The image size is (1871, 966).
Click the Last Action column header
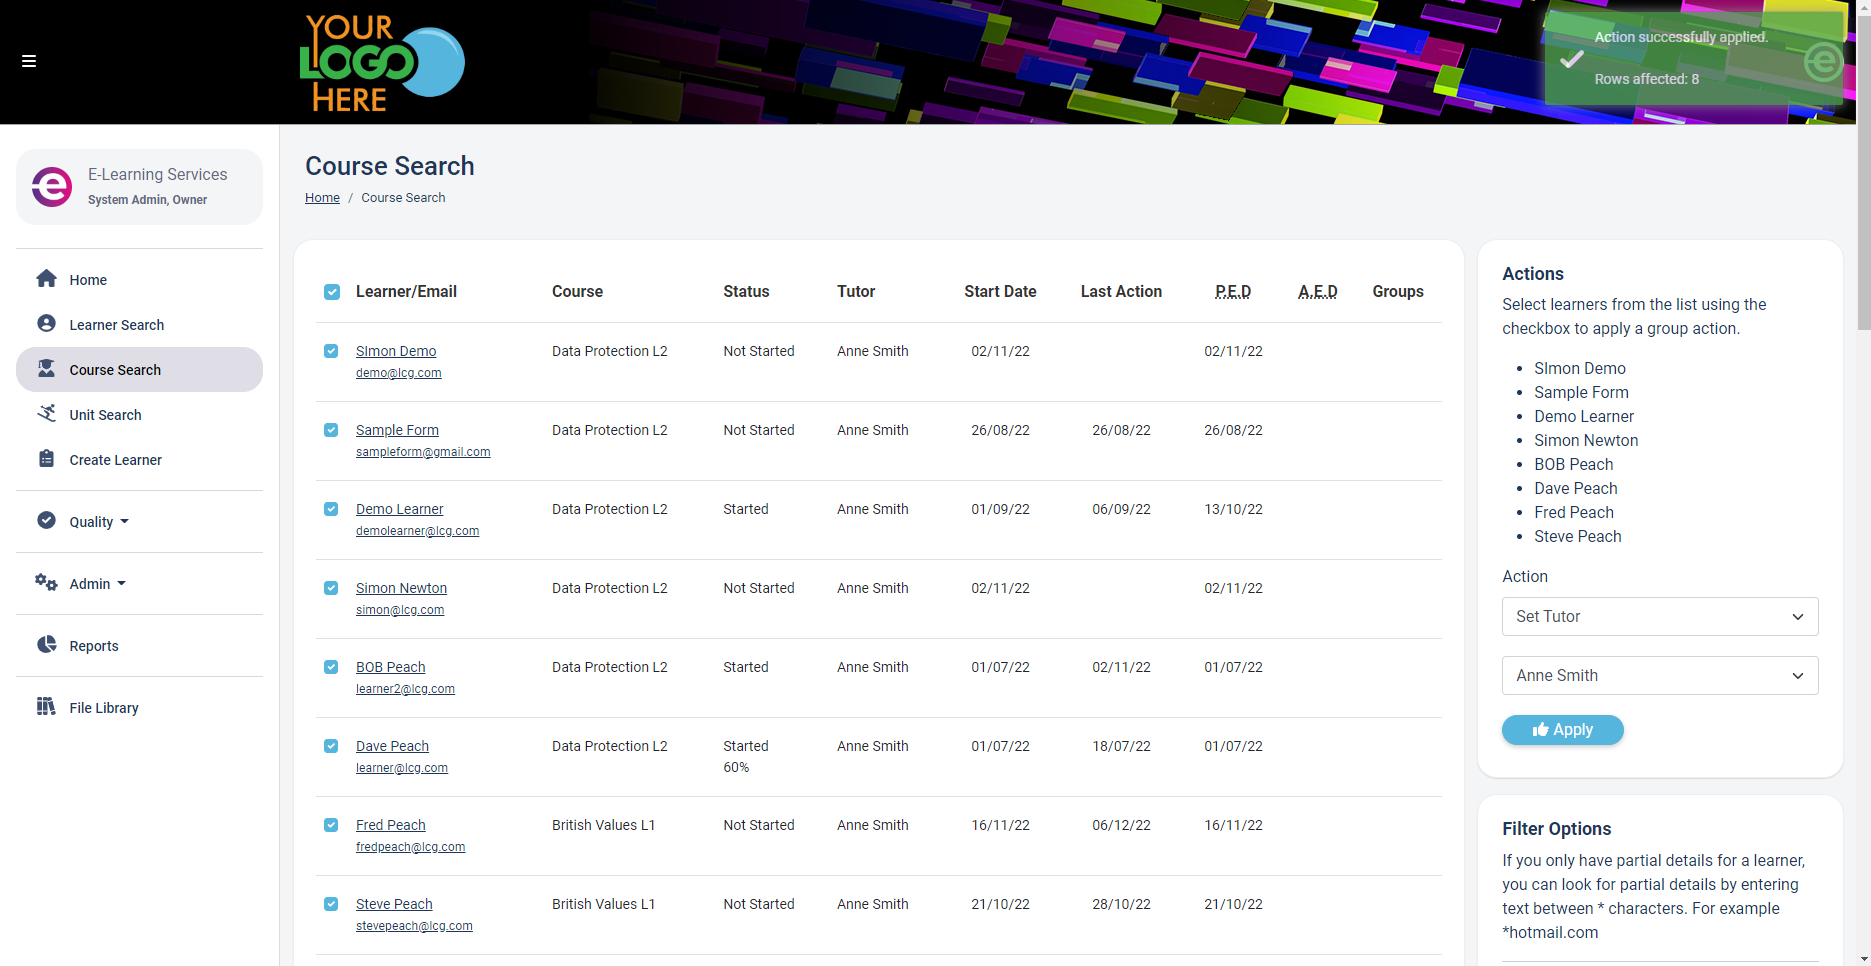1121,292
